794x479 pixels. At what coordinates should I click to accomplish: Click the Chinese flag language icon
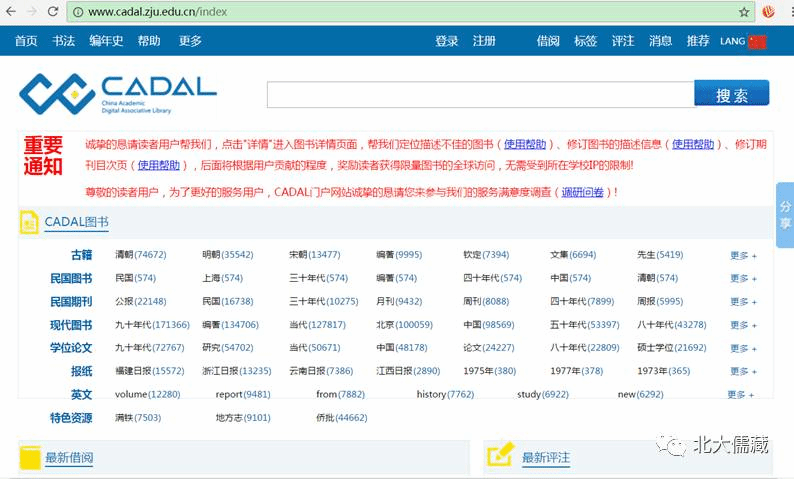click(757, 41)
